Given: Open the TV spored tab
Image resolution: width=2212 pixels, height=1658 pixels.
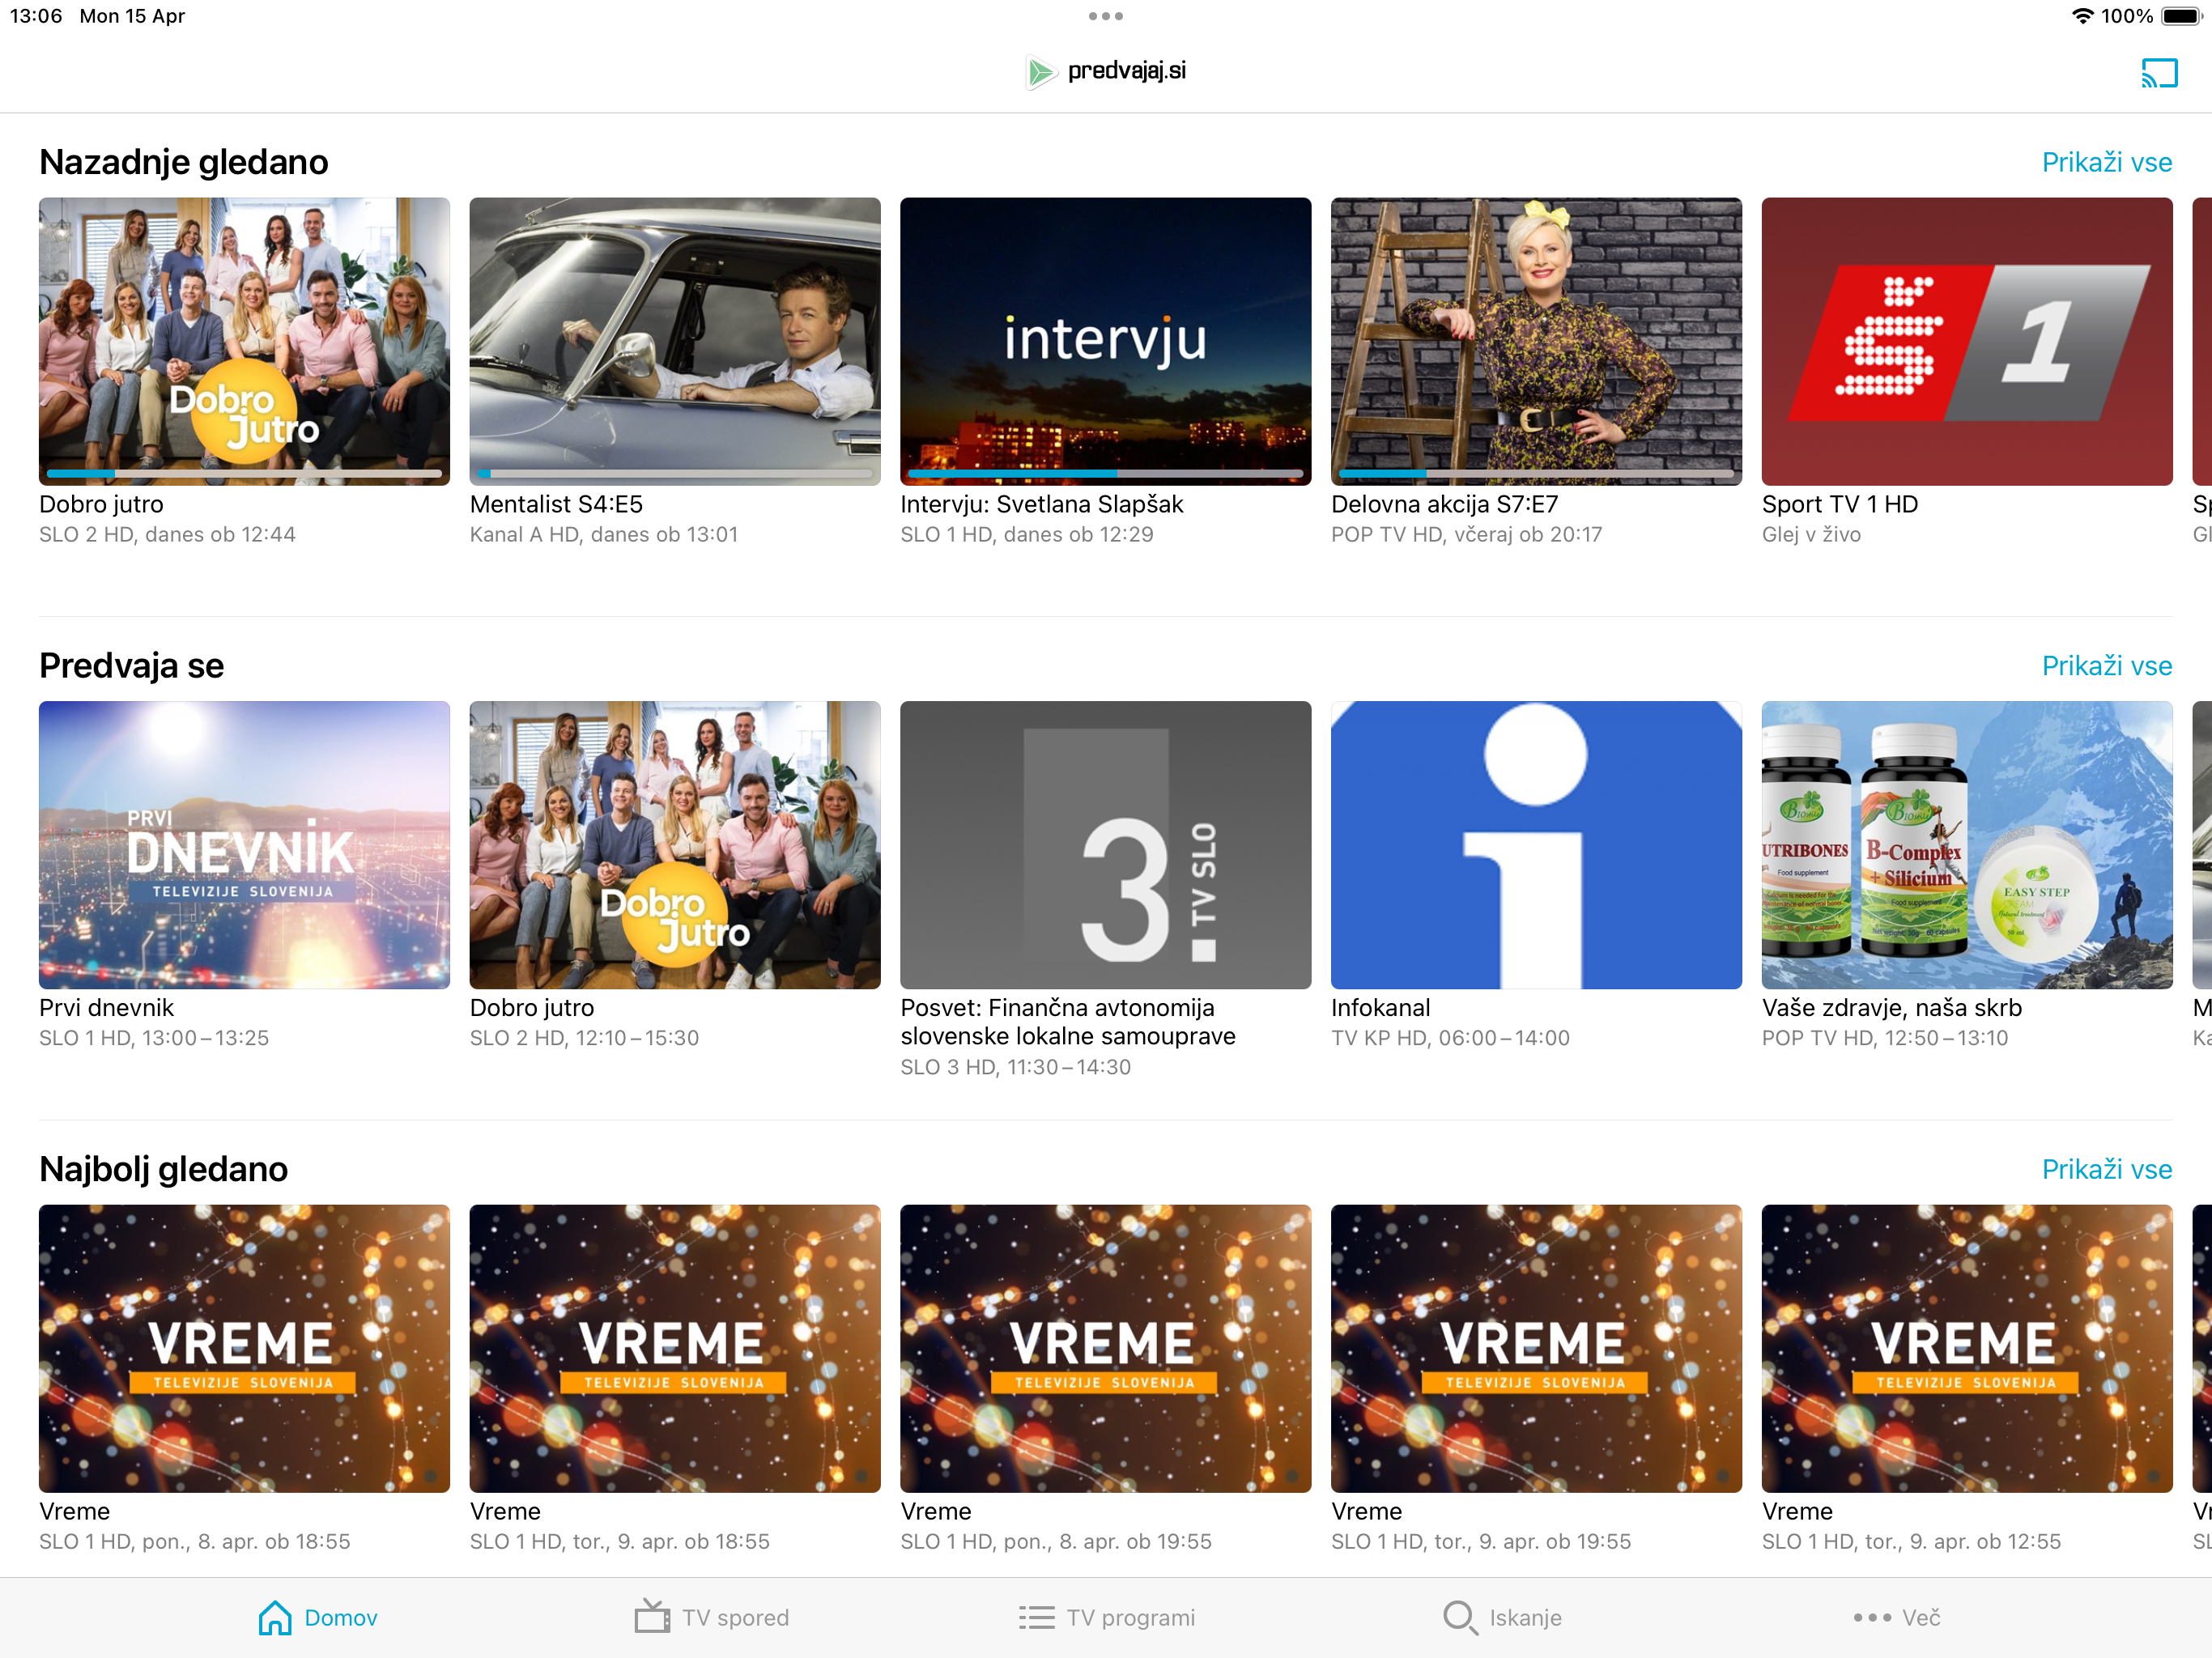Looking at the screenshot, I should [712, 1617].
